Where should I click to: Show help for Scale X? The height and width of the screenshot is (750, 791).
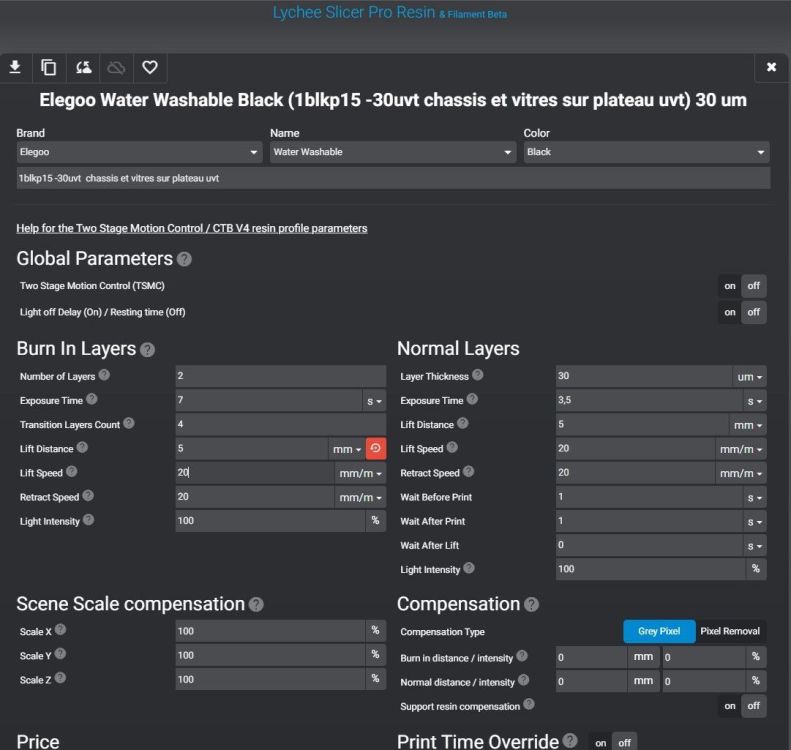click(60, 630)
